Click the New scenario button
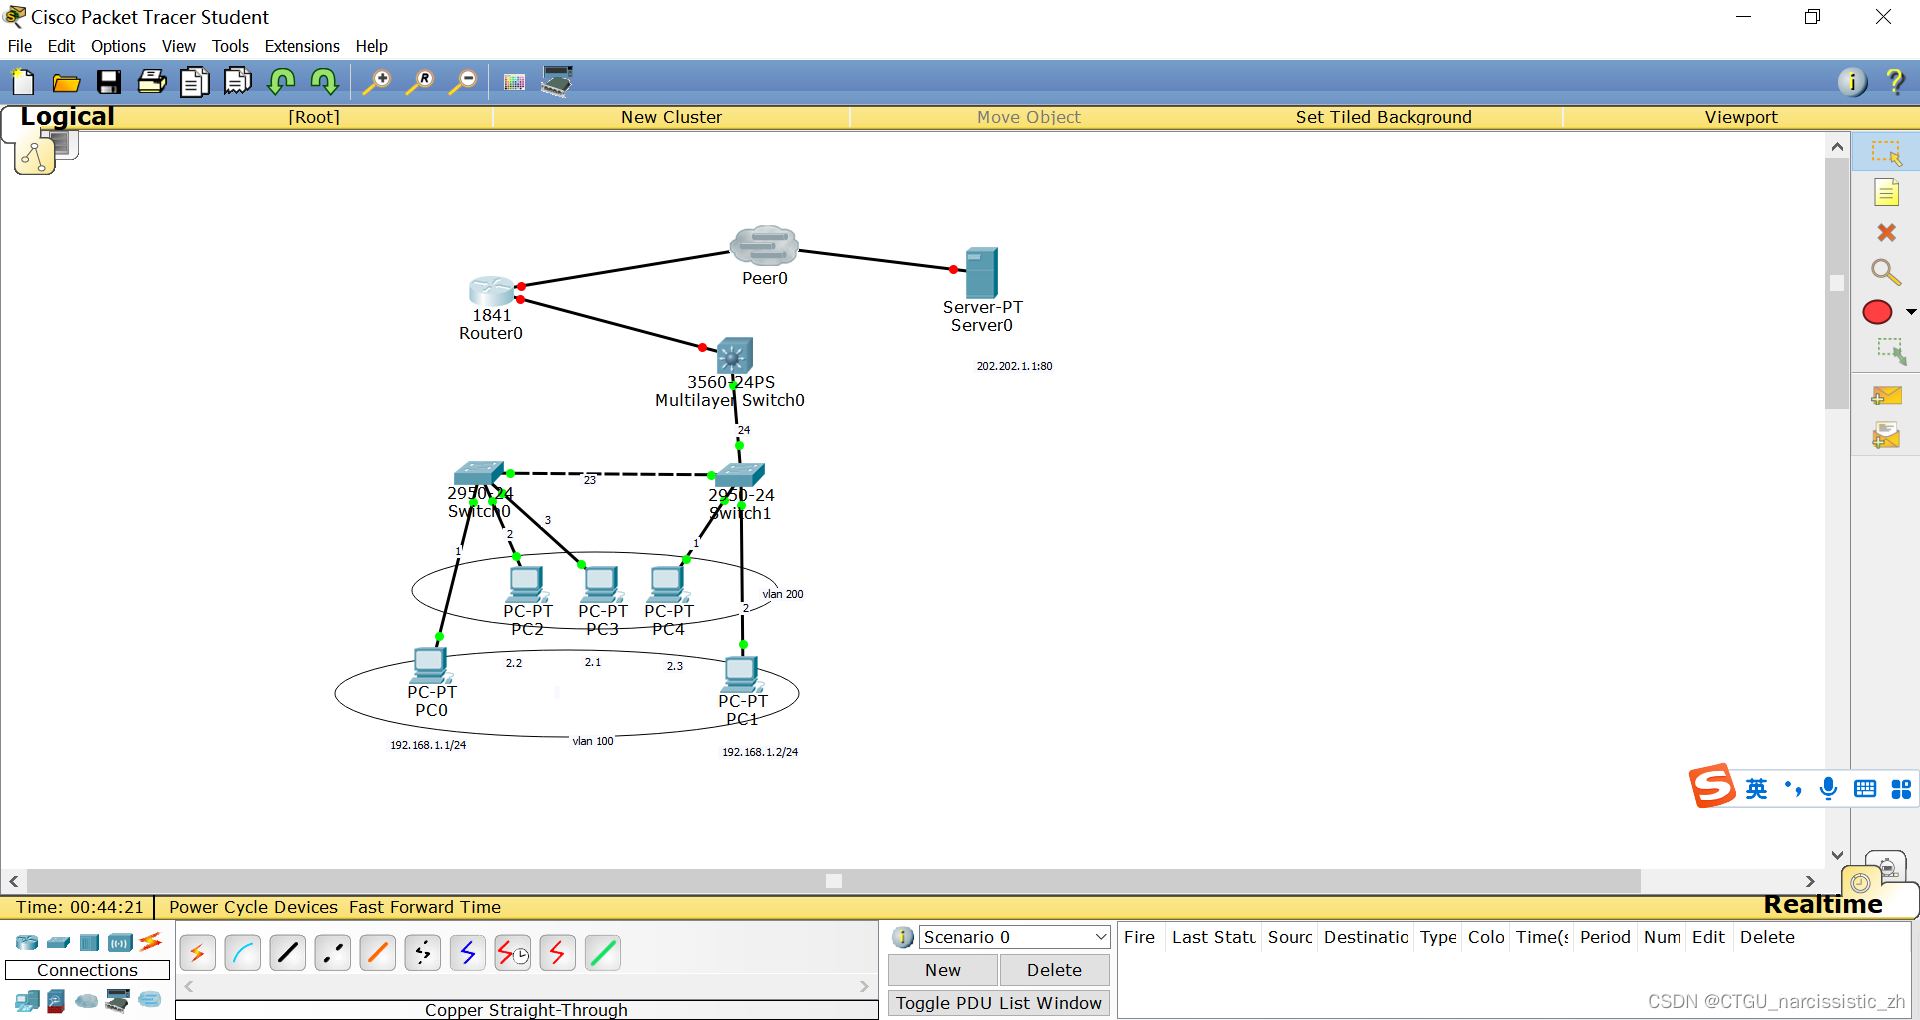Viewport: 1920px width, 1020px height. tap(941, 969)
